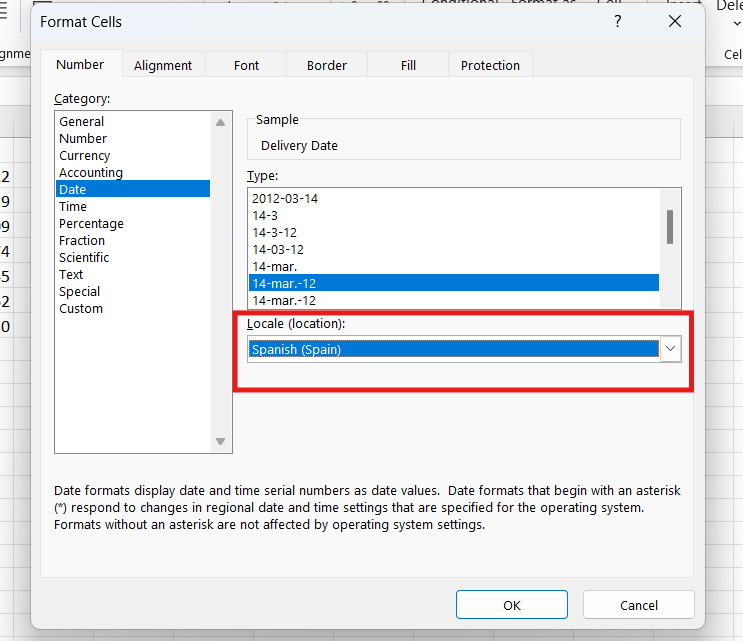The width and height of the screenshot is (743, 641).
Task: Go to the Border tab
Action: [327, 65]
